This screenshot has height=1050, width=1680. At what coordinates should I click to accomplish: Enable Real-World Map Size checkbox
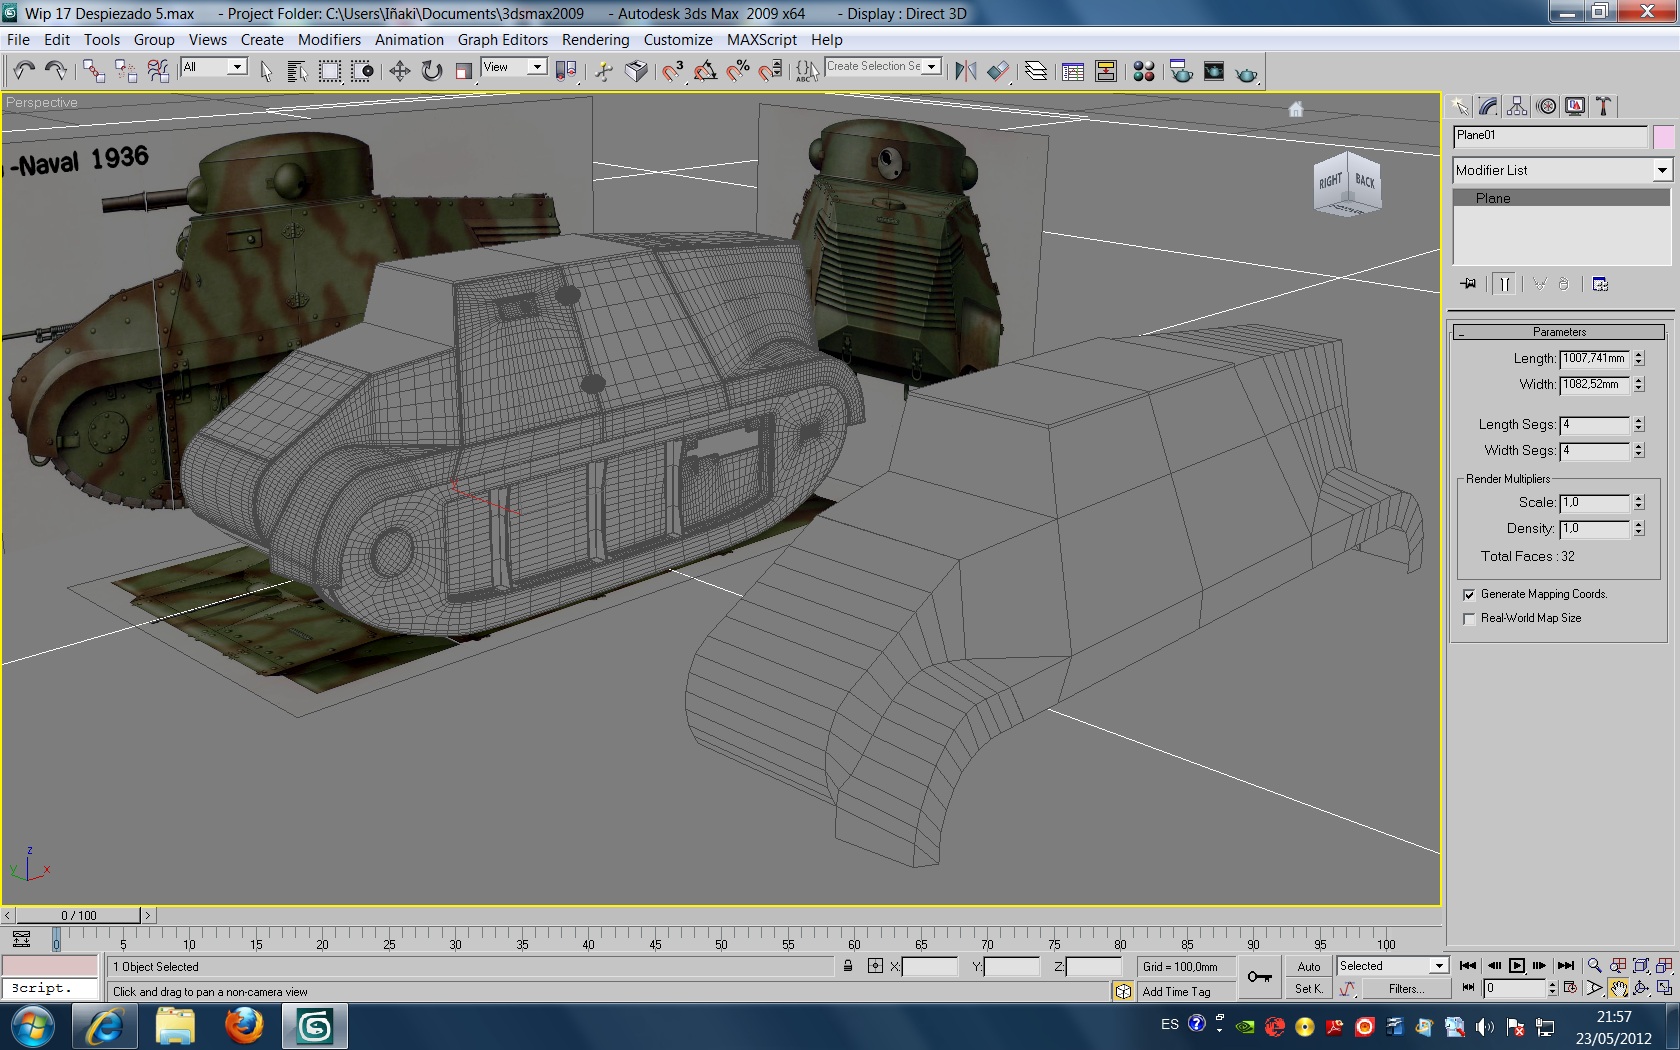coord(1469,619)
